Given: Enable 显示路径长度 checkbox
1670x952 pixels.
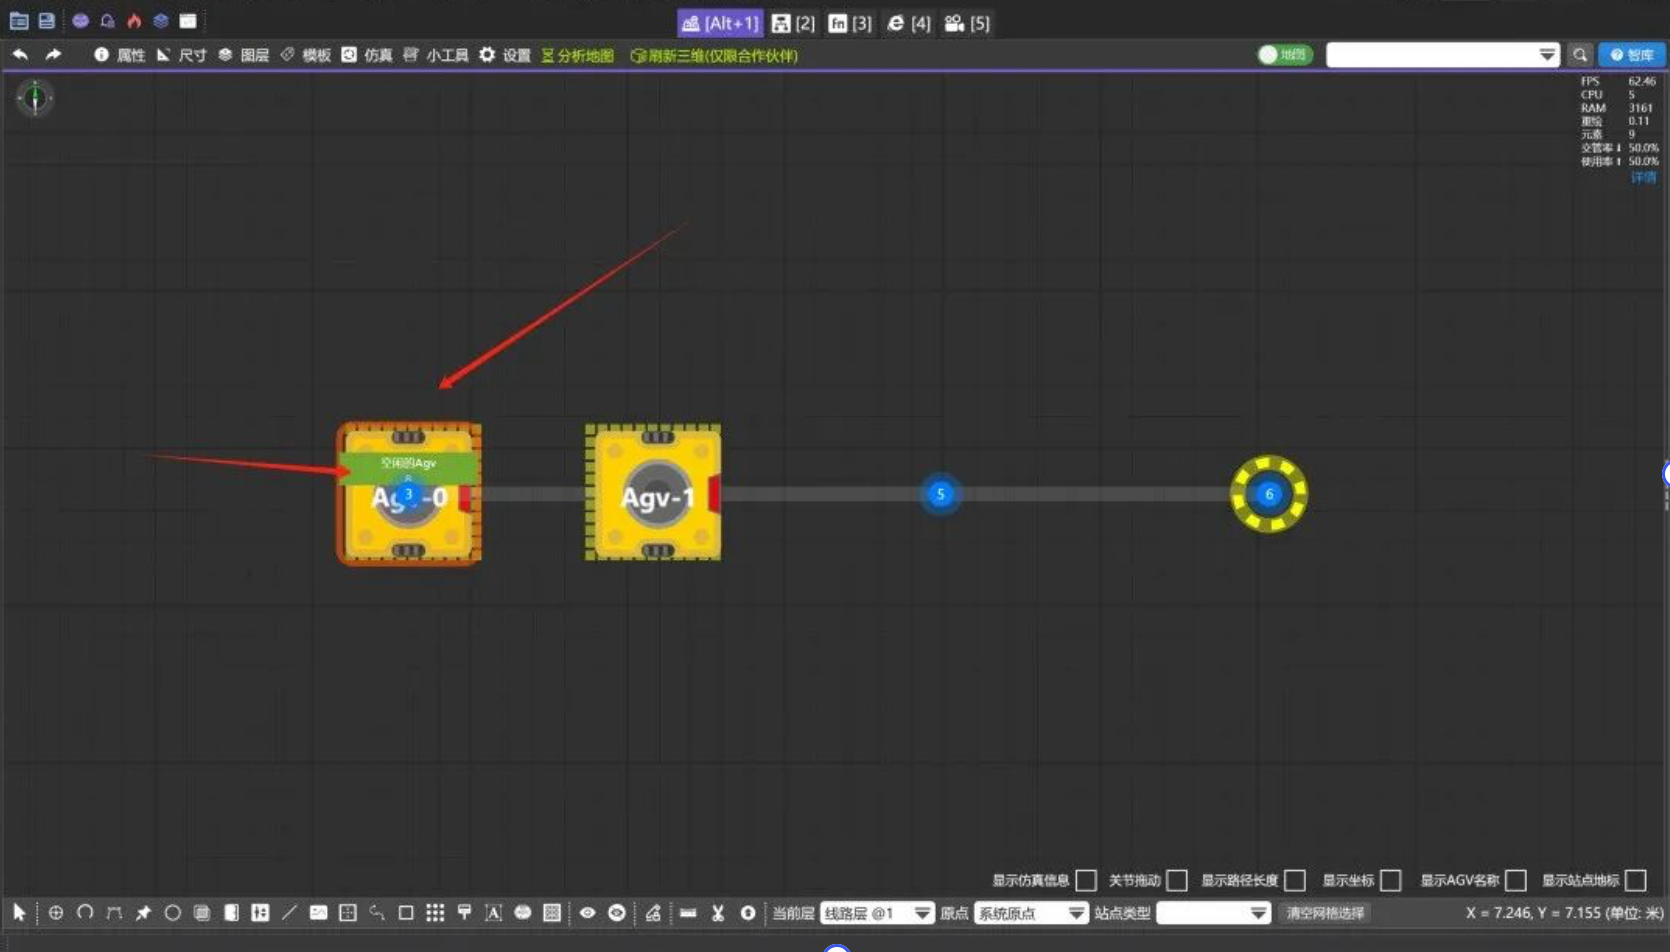Looking at the screenshot, I should 1295,880.
